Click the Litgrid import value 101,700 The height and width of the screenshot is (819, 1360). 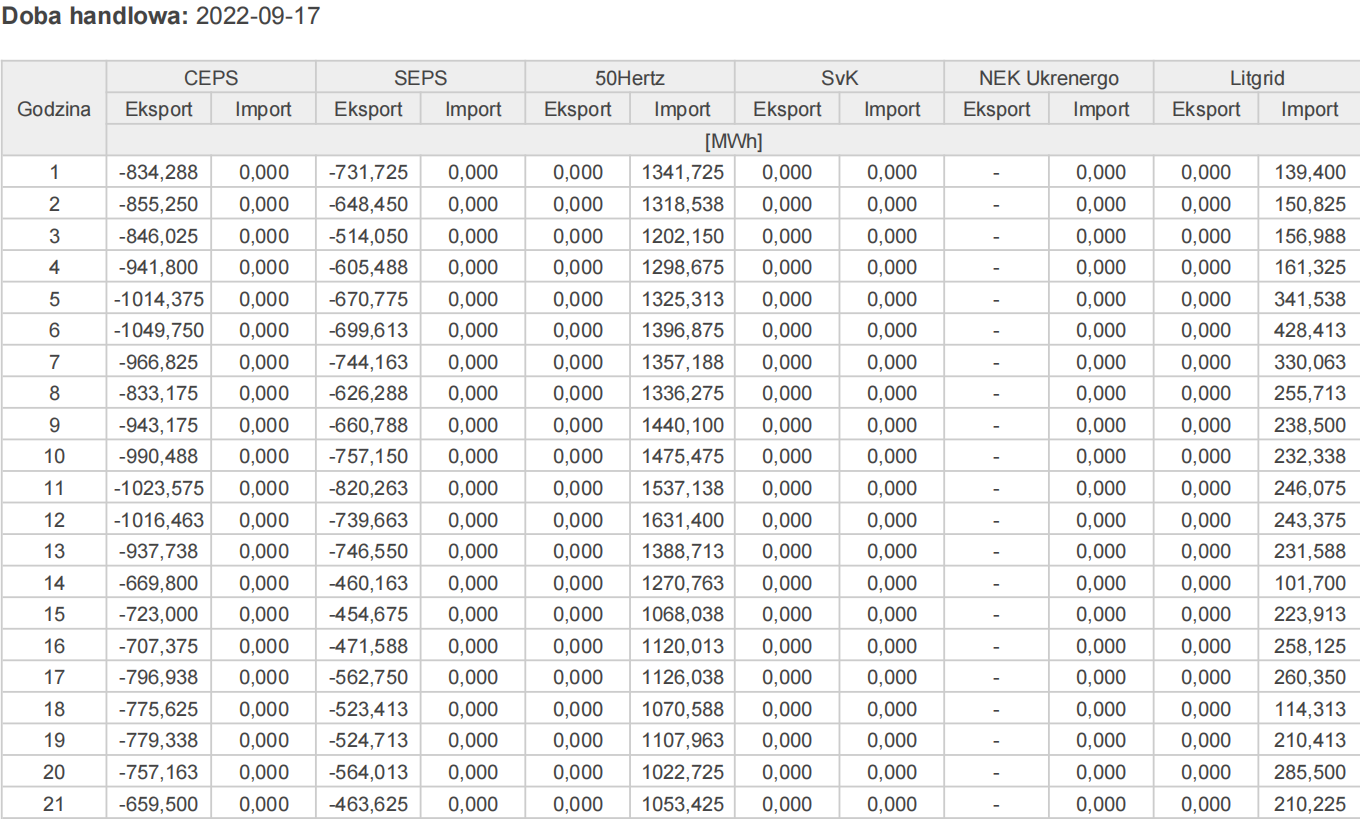click(1309, 583)
